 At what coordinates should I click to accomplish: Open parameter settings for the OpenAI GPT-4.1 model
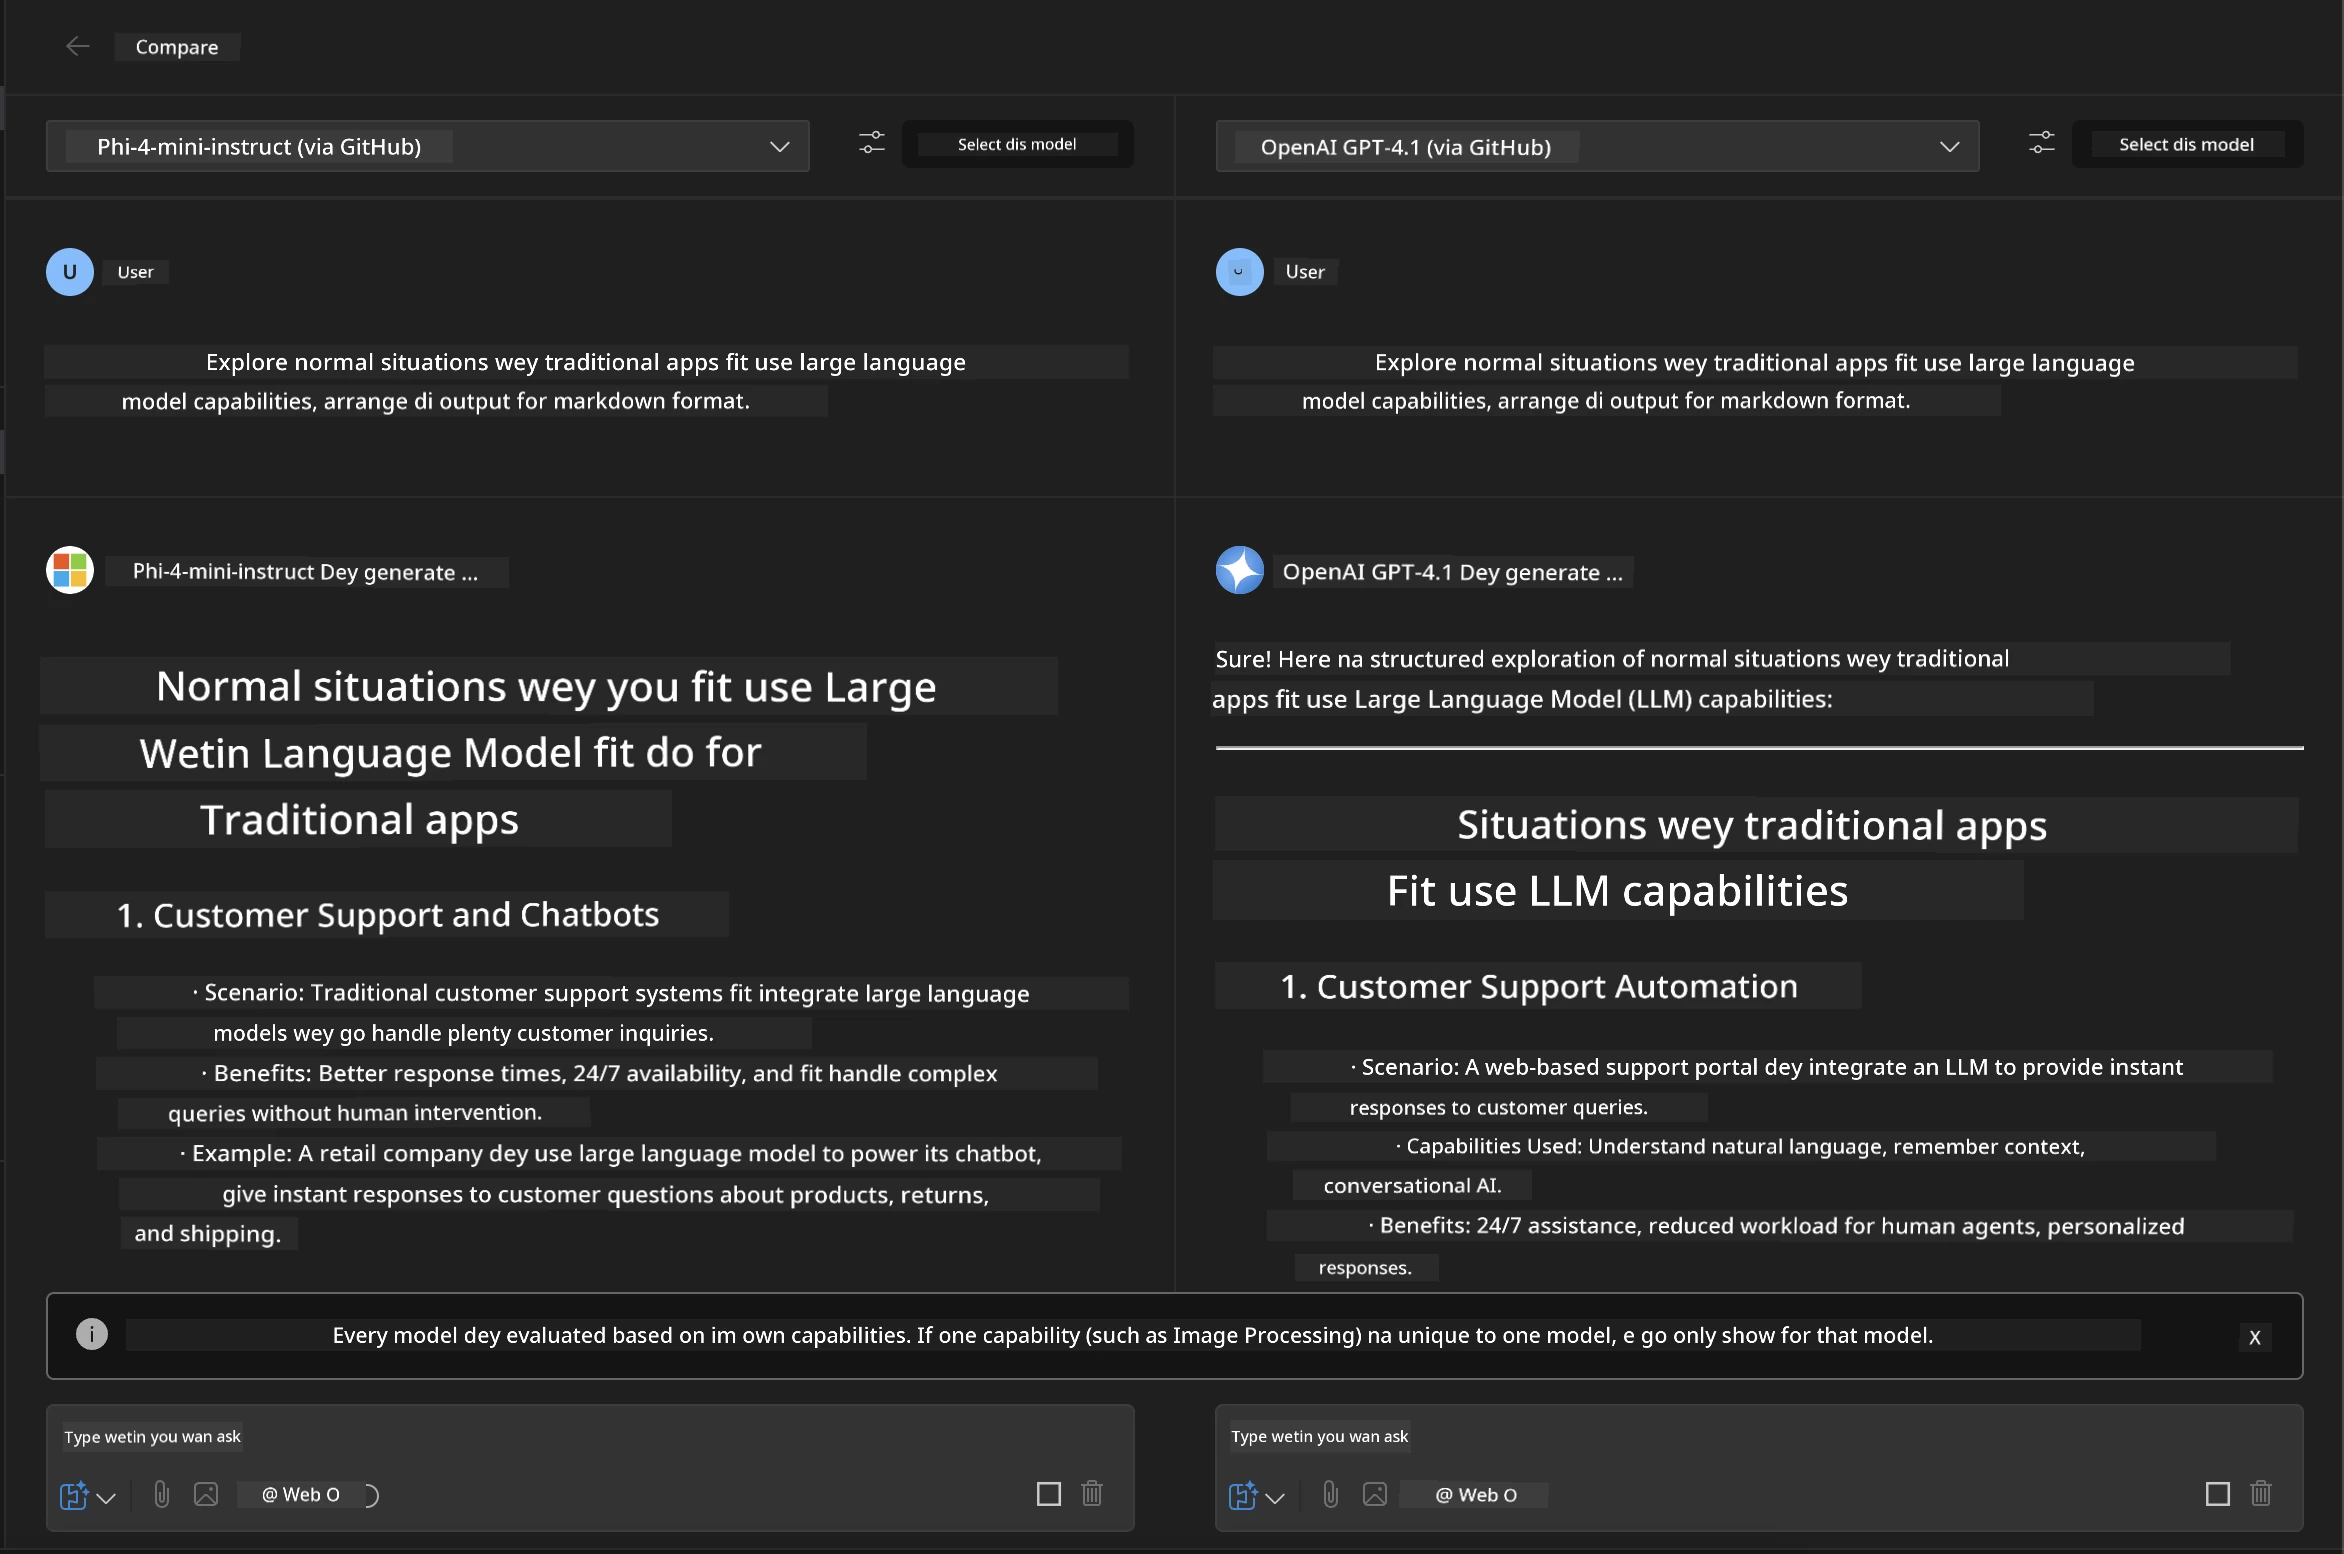click(x=2041, y=143)
